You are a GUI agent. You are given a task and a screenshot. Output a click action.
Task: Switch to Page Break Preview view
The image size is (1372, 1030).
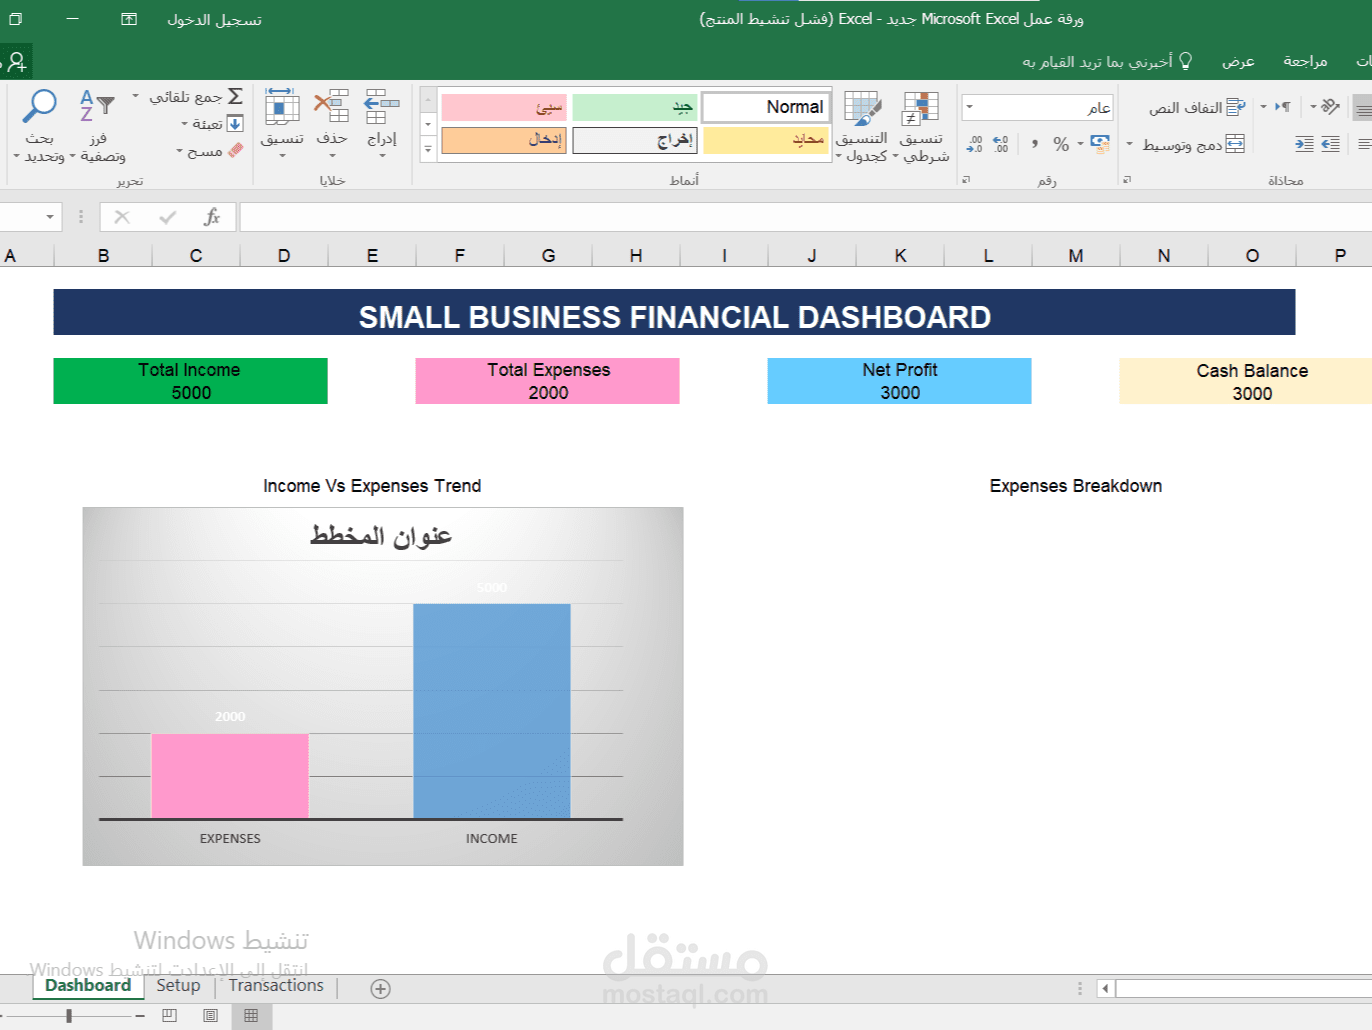coord(169,1016)
